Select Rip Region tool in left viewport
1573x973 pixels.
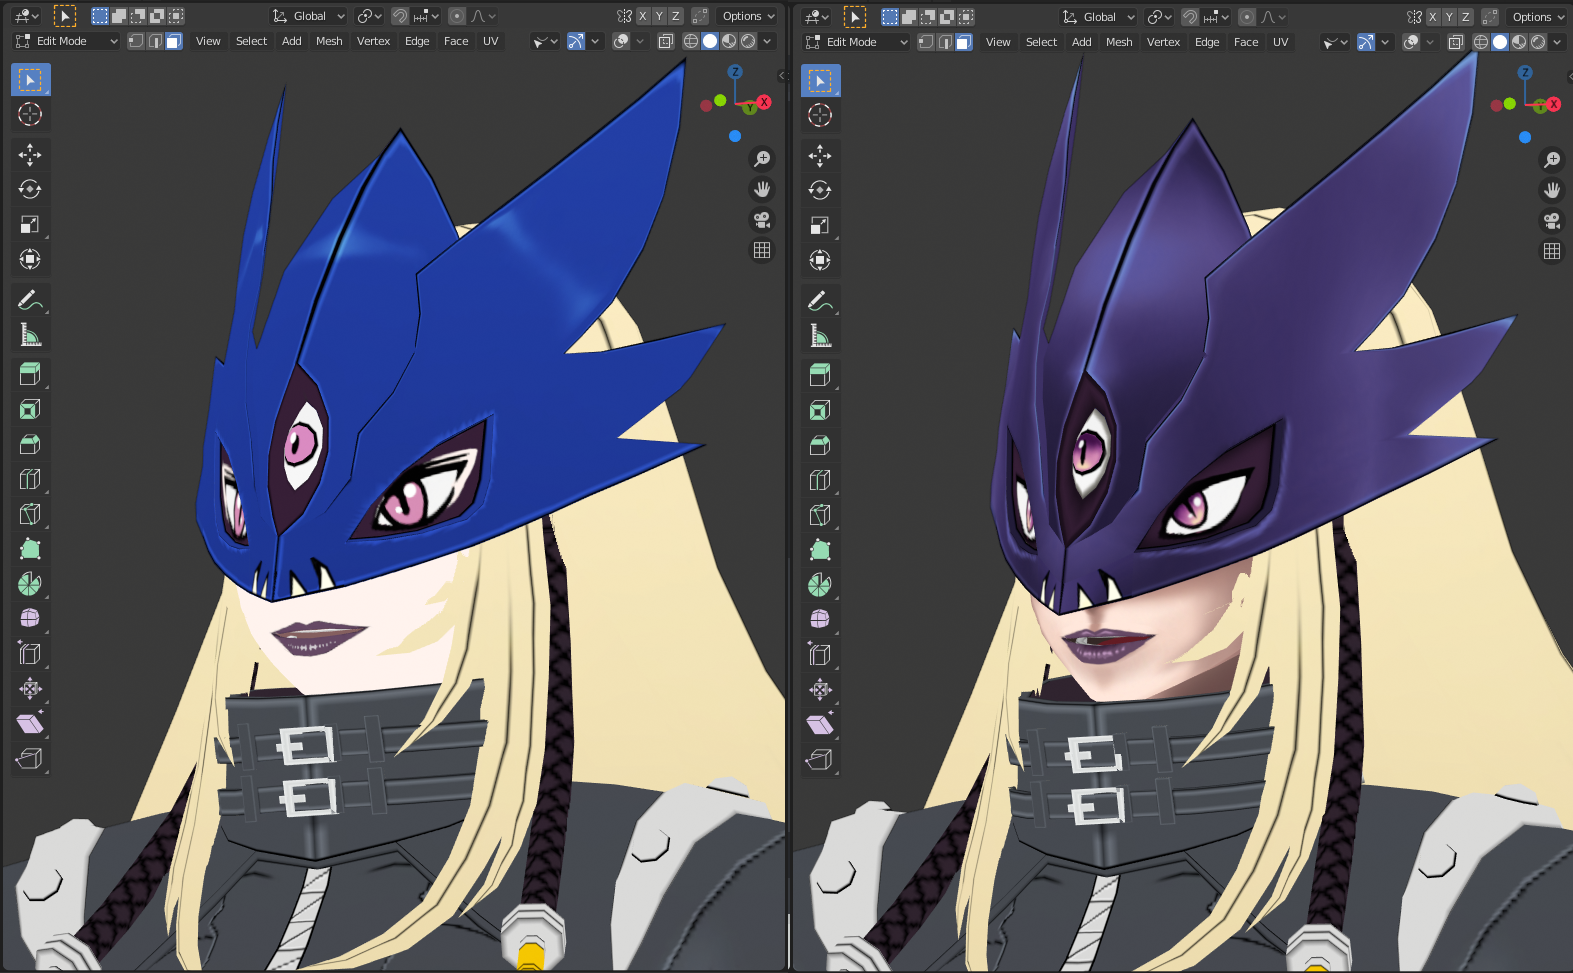point(30,758)
